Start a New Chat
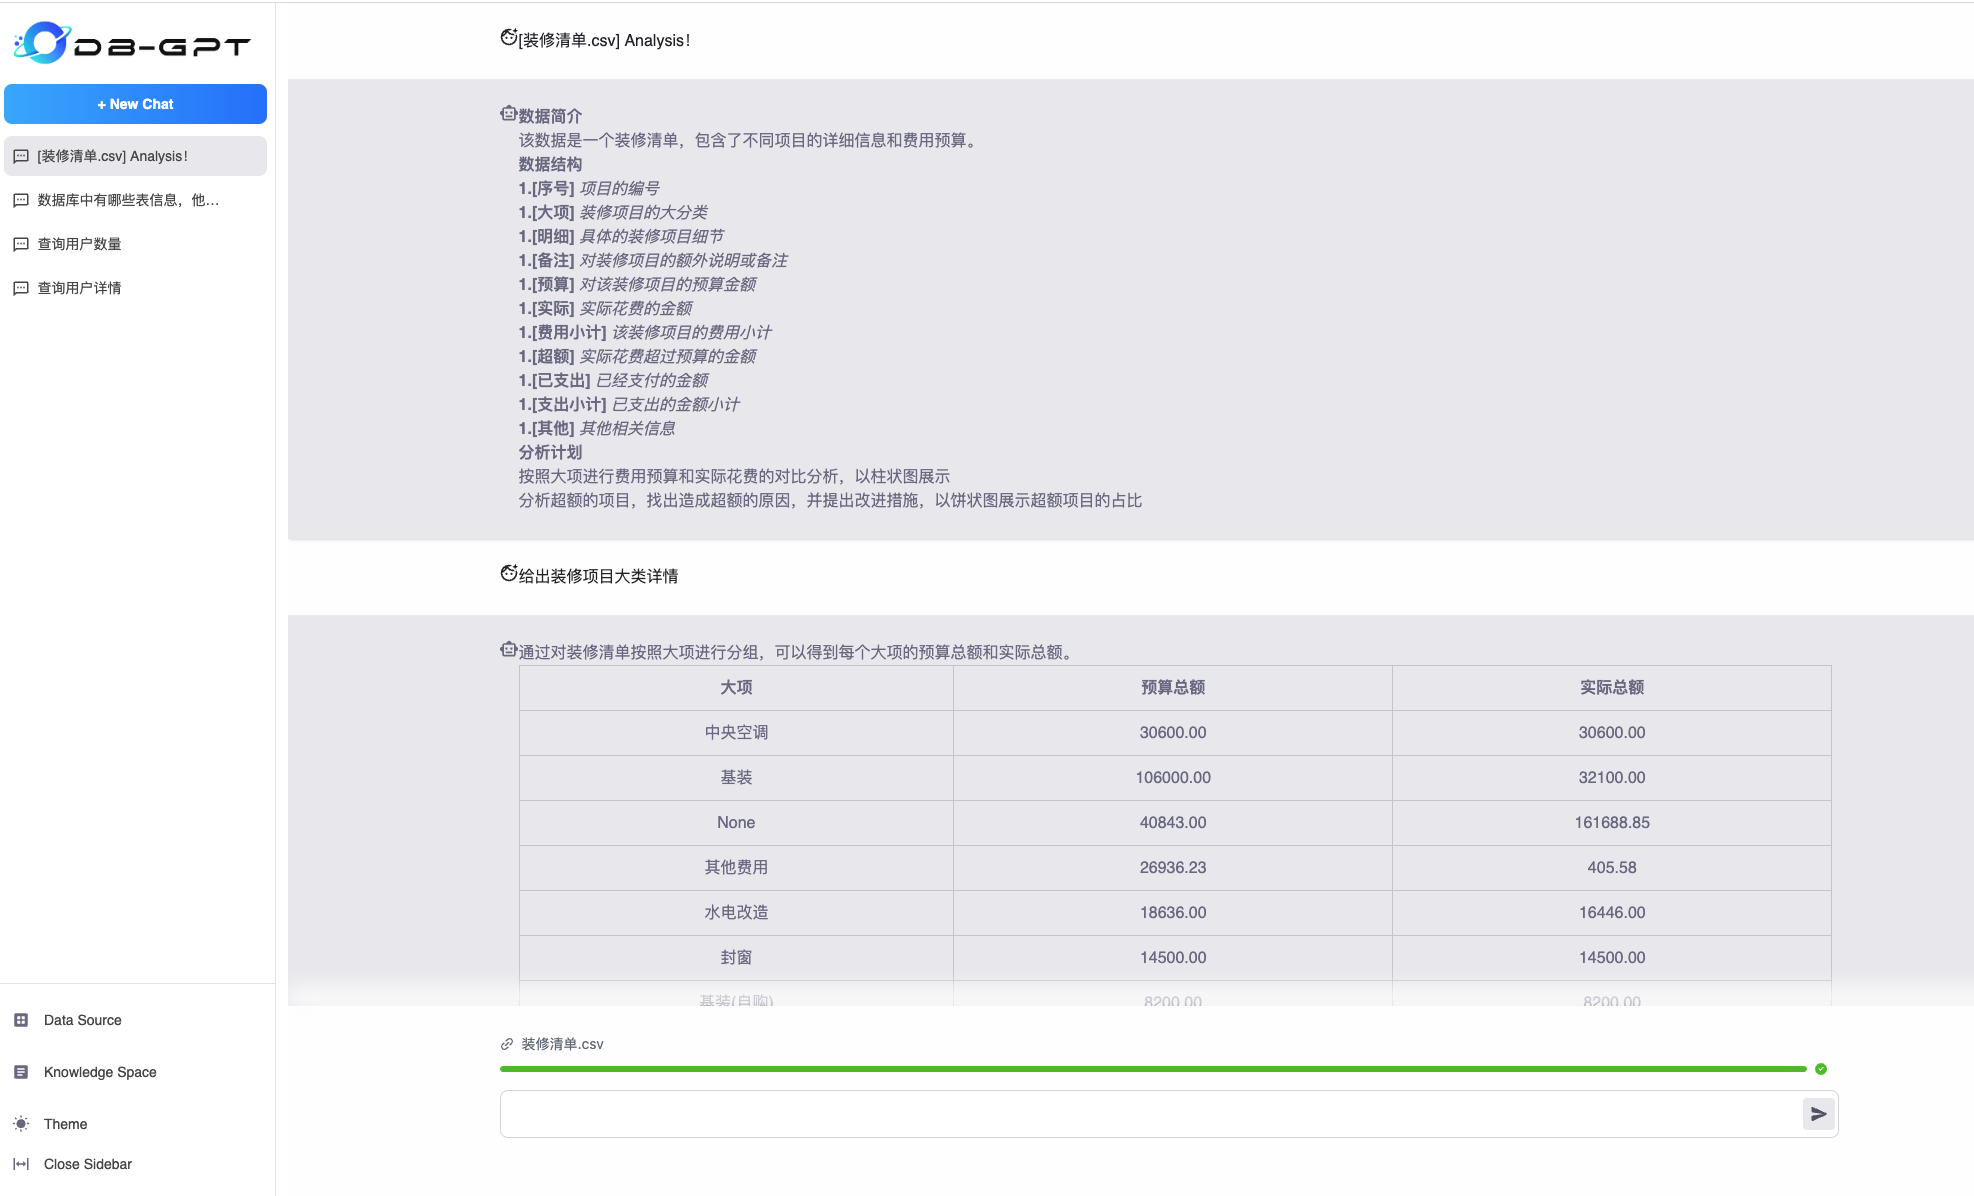Screen dimensions: 1974x1196 (135, 104)
